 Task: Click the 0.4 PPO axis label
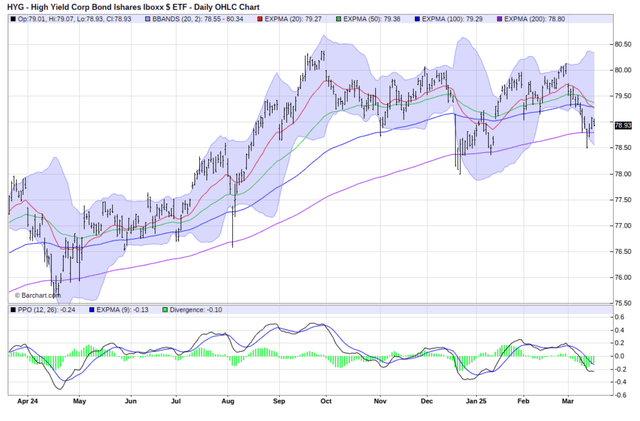pyautogui.click(x=620, y=330)
